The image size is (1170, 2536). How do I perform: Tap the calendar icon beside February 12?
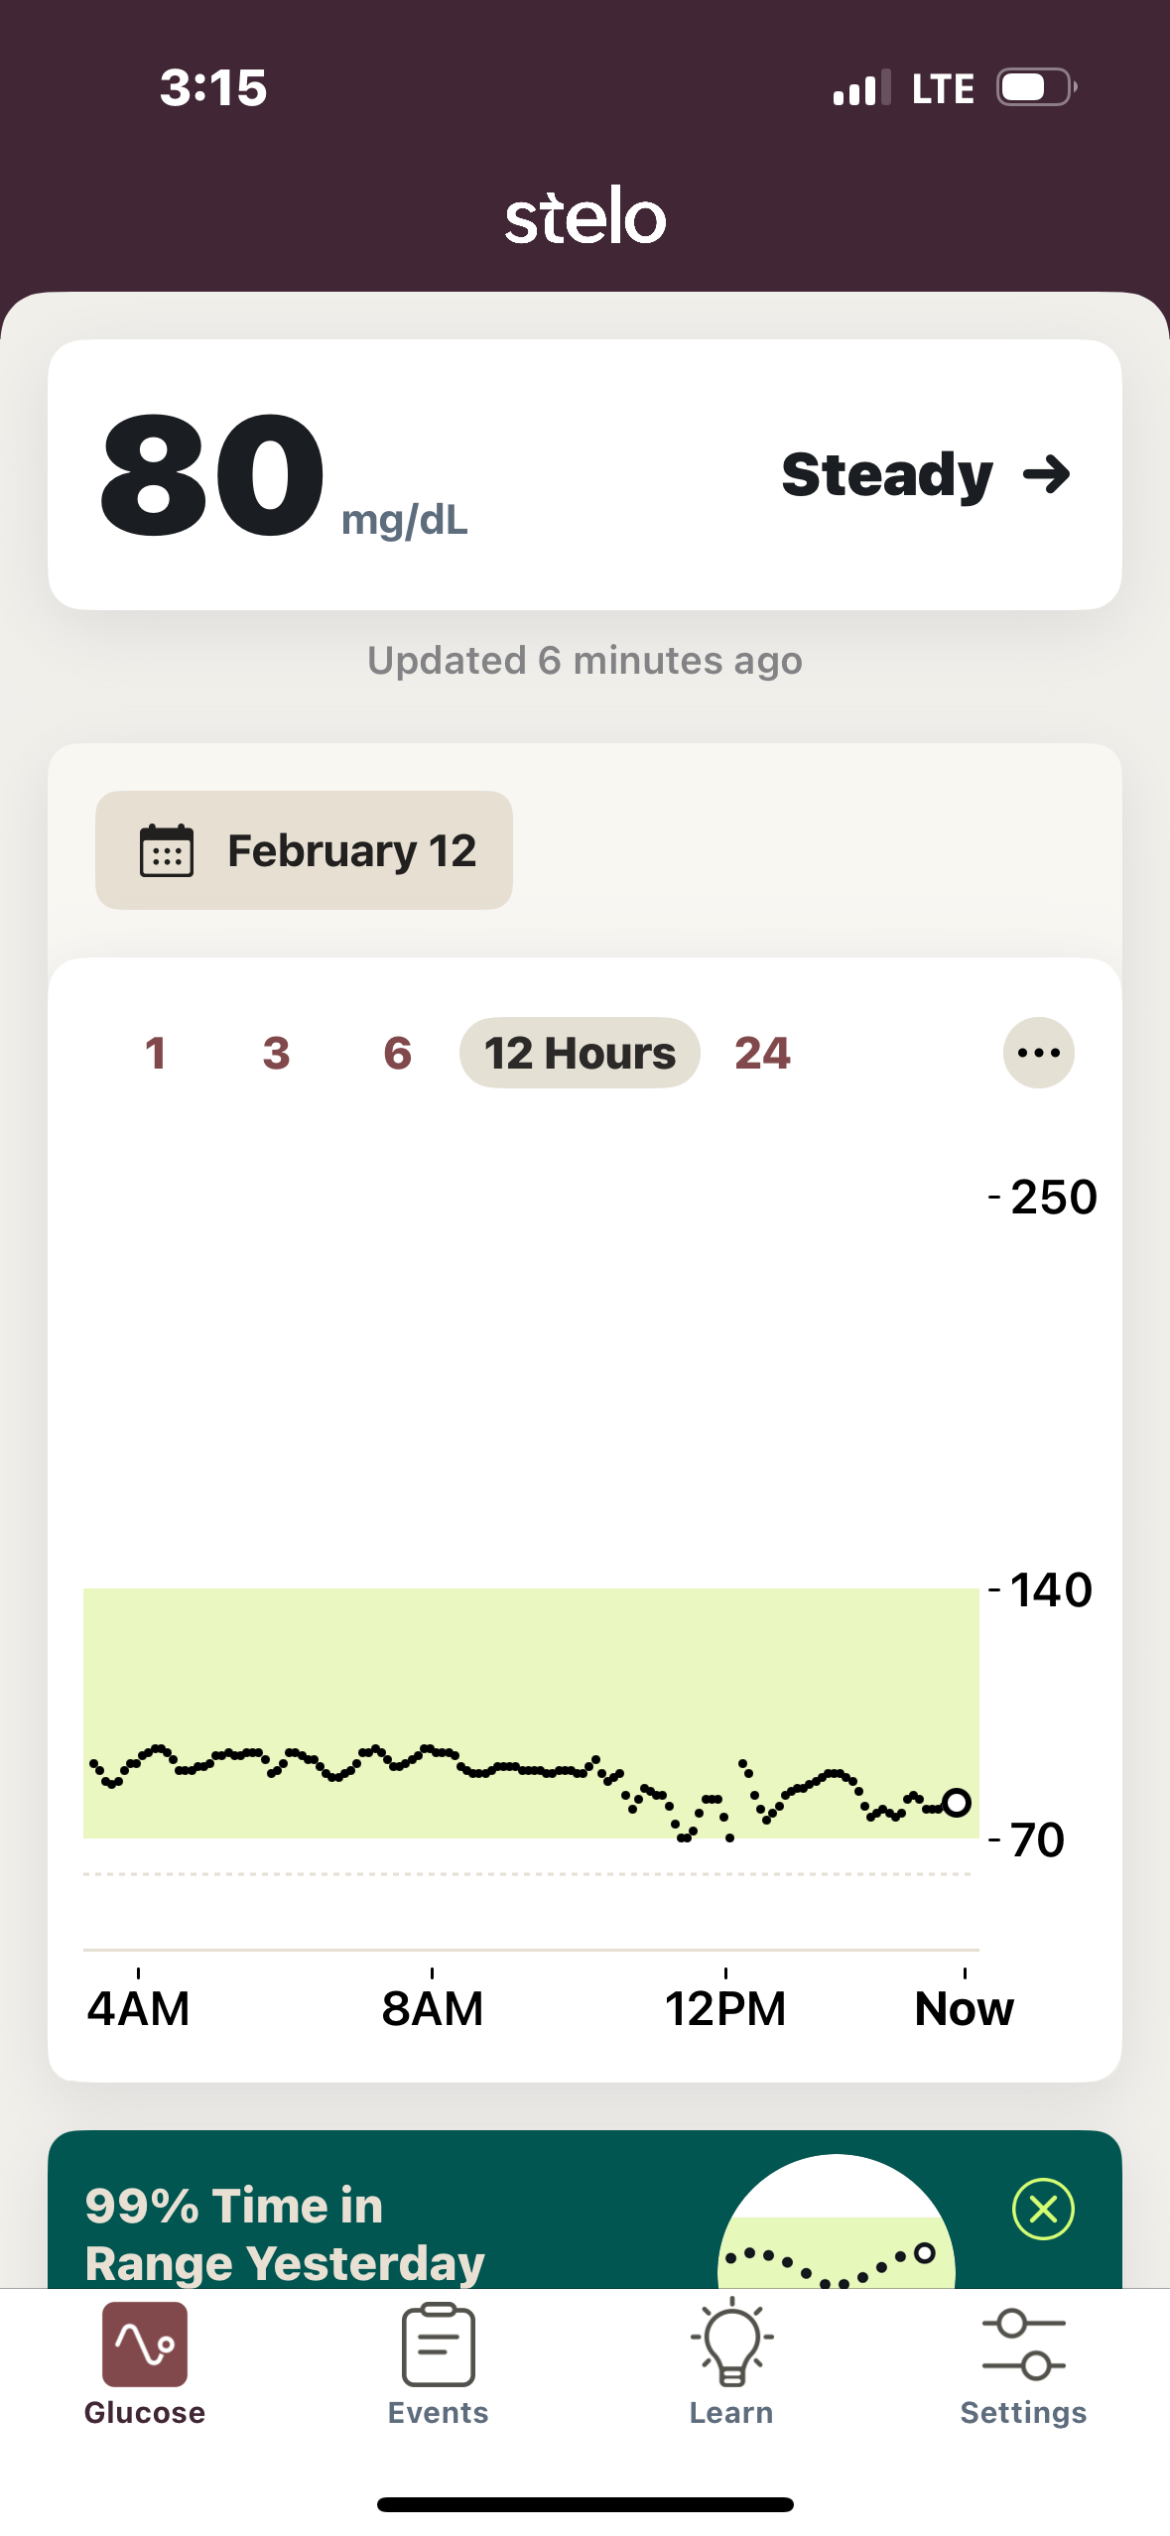[166, 851]
